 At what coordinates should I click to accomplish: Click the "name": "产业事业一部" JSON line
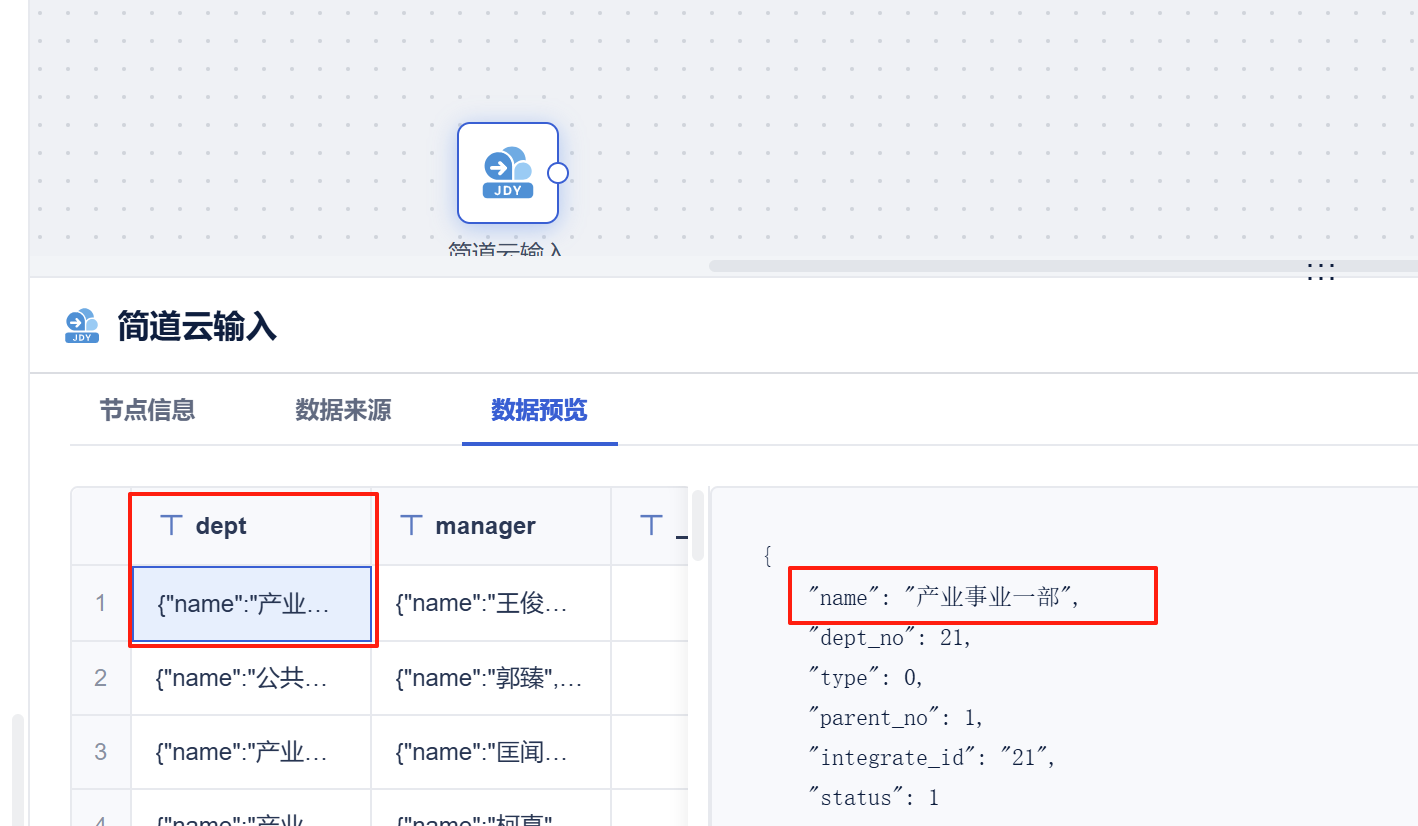(x=945, y=598)
